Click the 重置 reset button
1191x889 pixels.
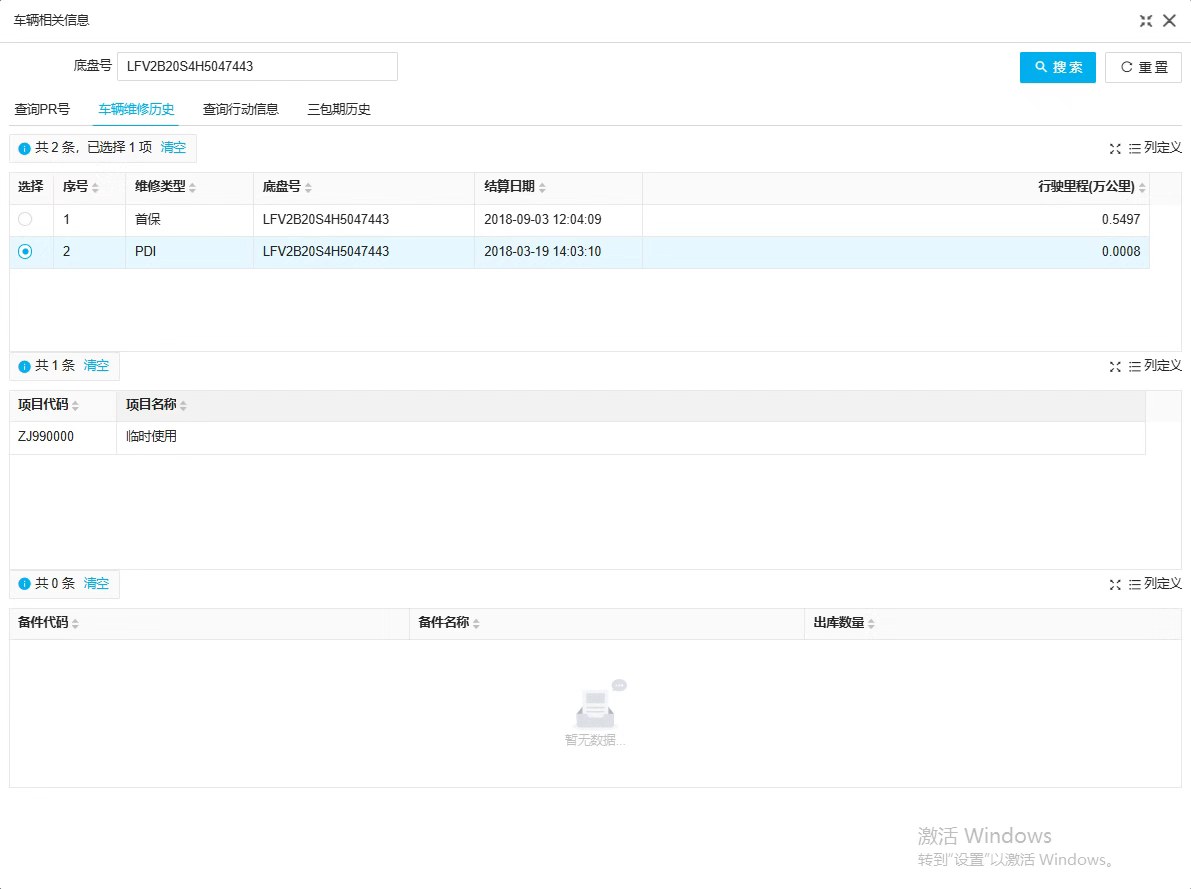coord(1143,68)
